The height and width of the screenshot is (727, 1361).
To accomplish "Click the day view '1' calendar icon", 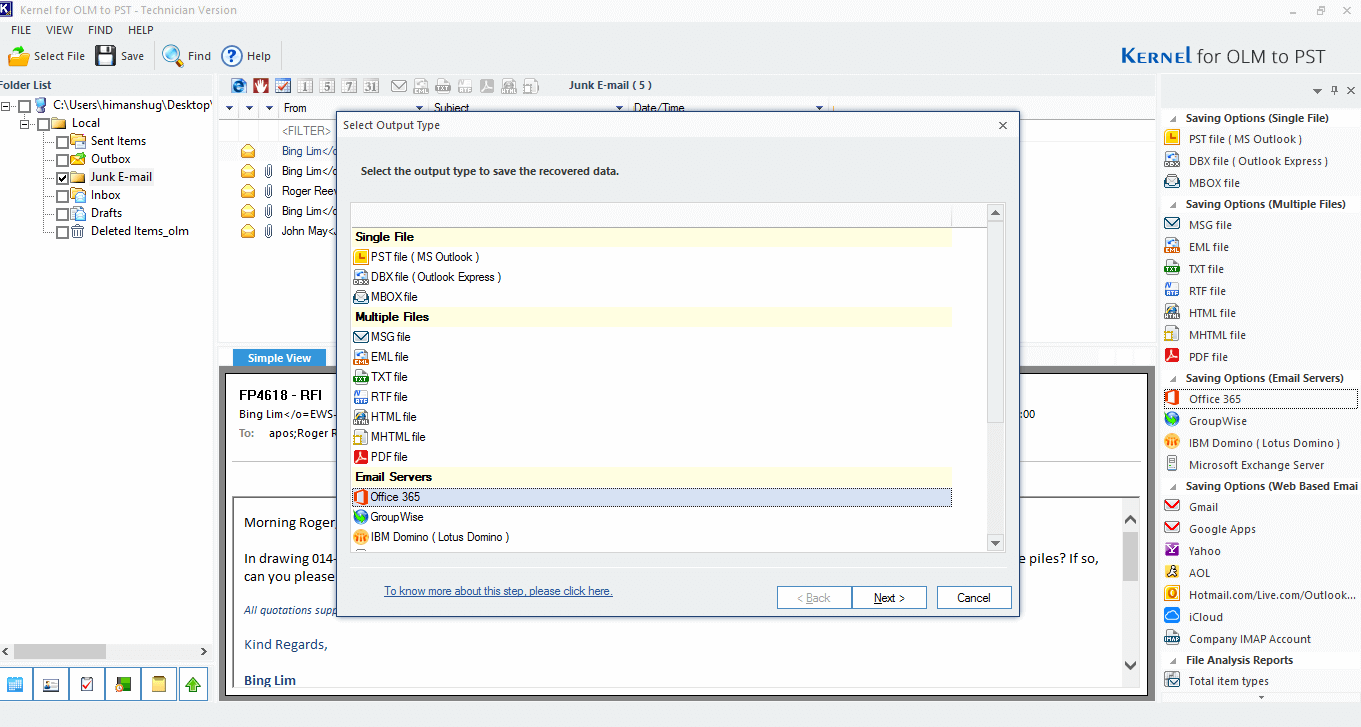I will (x=305, y=86).
